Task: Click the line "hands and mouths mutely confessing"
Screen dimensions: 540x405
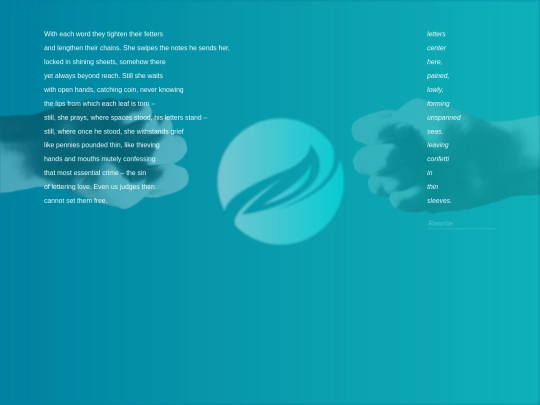Action: 100,159
